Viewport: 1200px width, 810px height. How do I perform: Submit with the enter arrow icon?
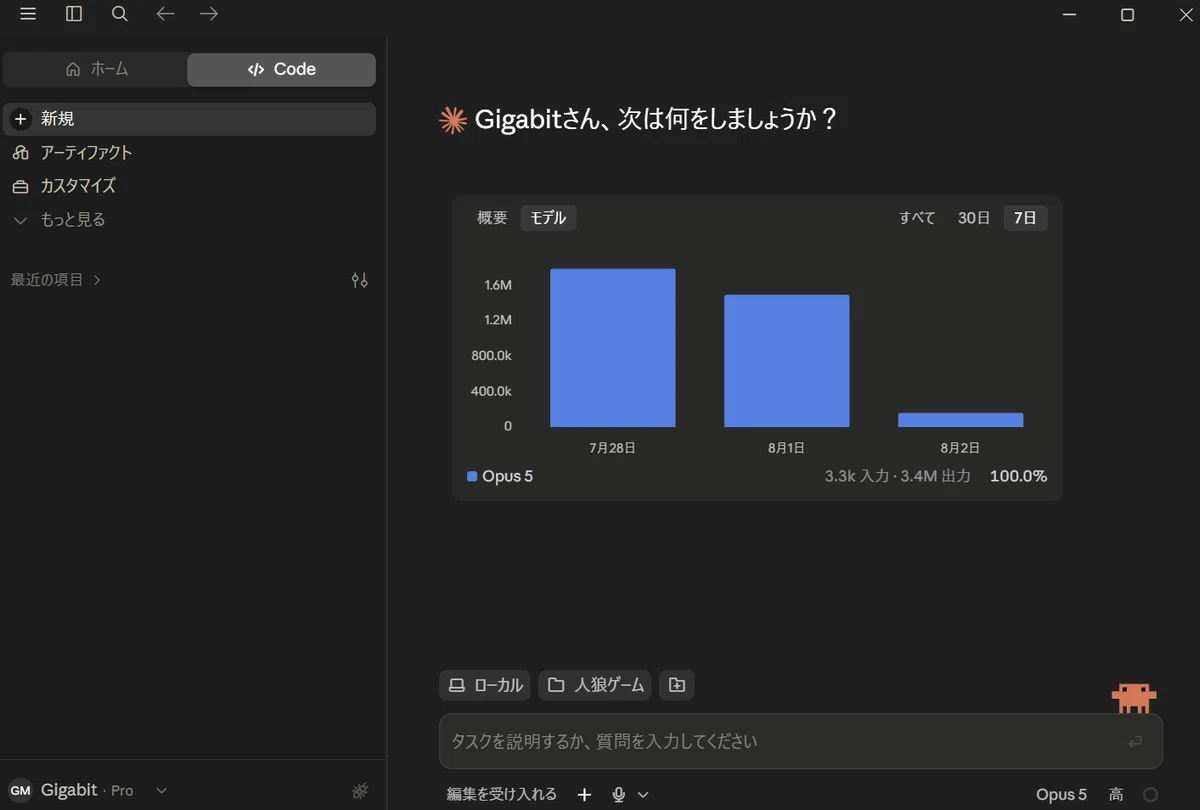click(x=1135, y=742)
